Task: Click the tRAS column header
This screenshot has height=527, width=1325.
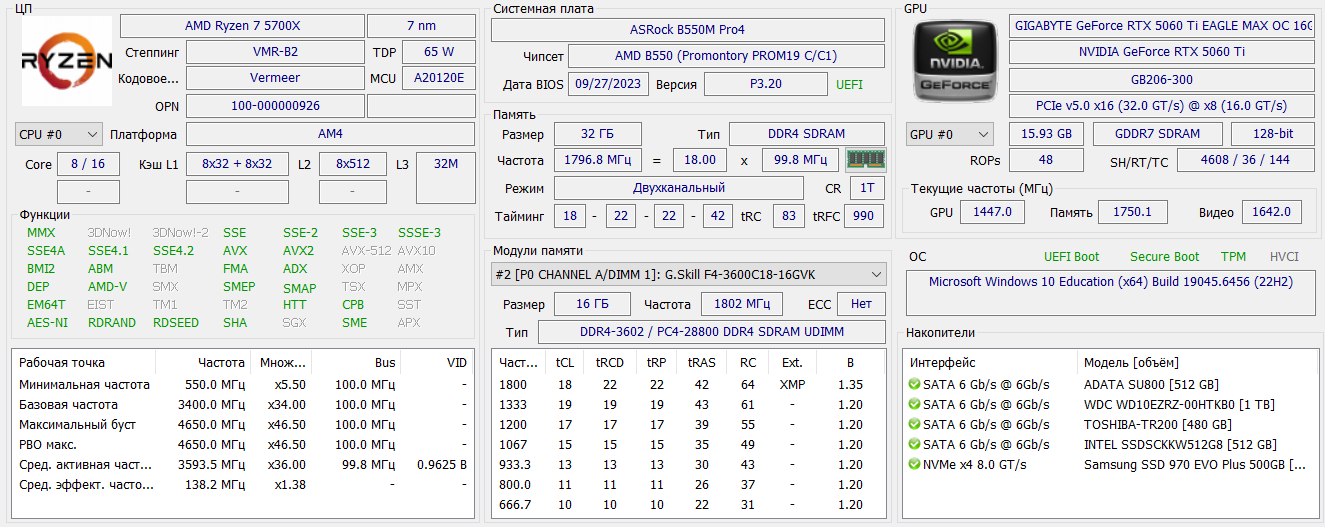Action: click(x=701, y=363)
